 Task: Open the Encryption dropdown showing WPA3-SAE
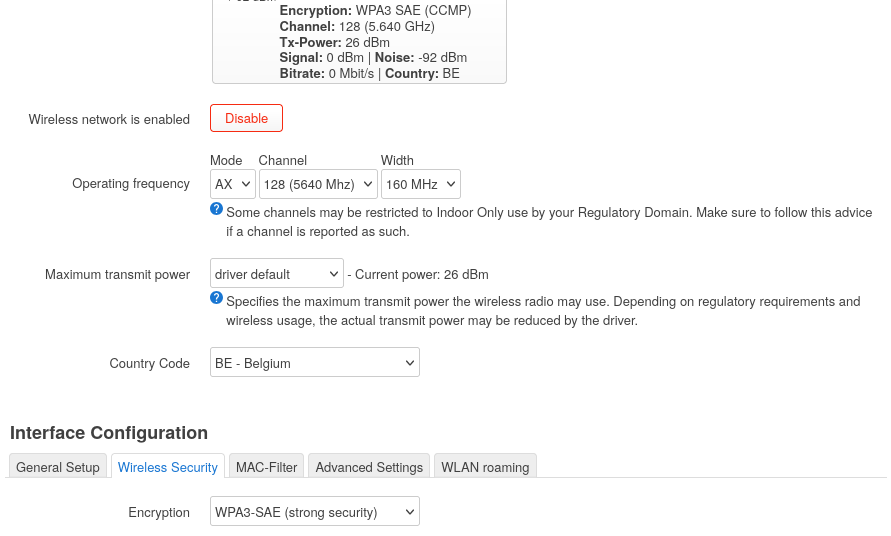pos(315,511)
